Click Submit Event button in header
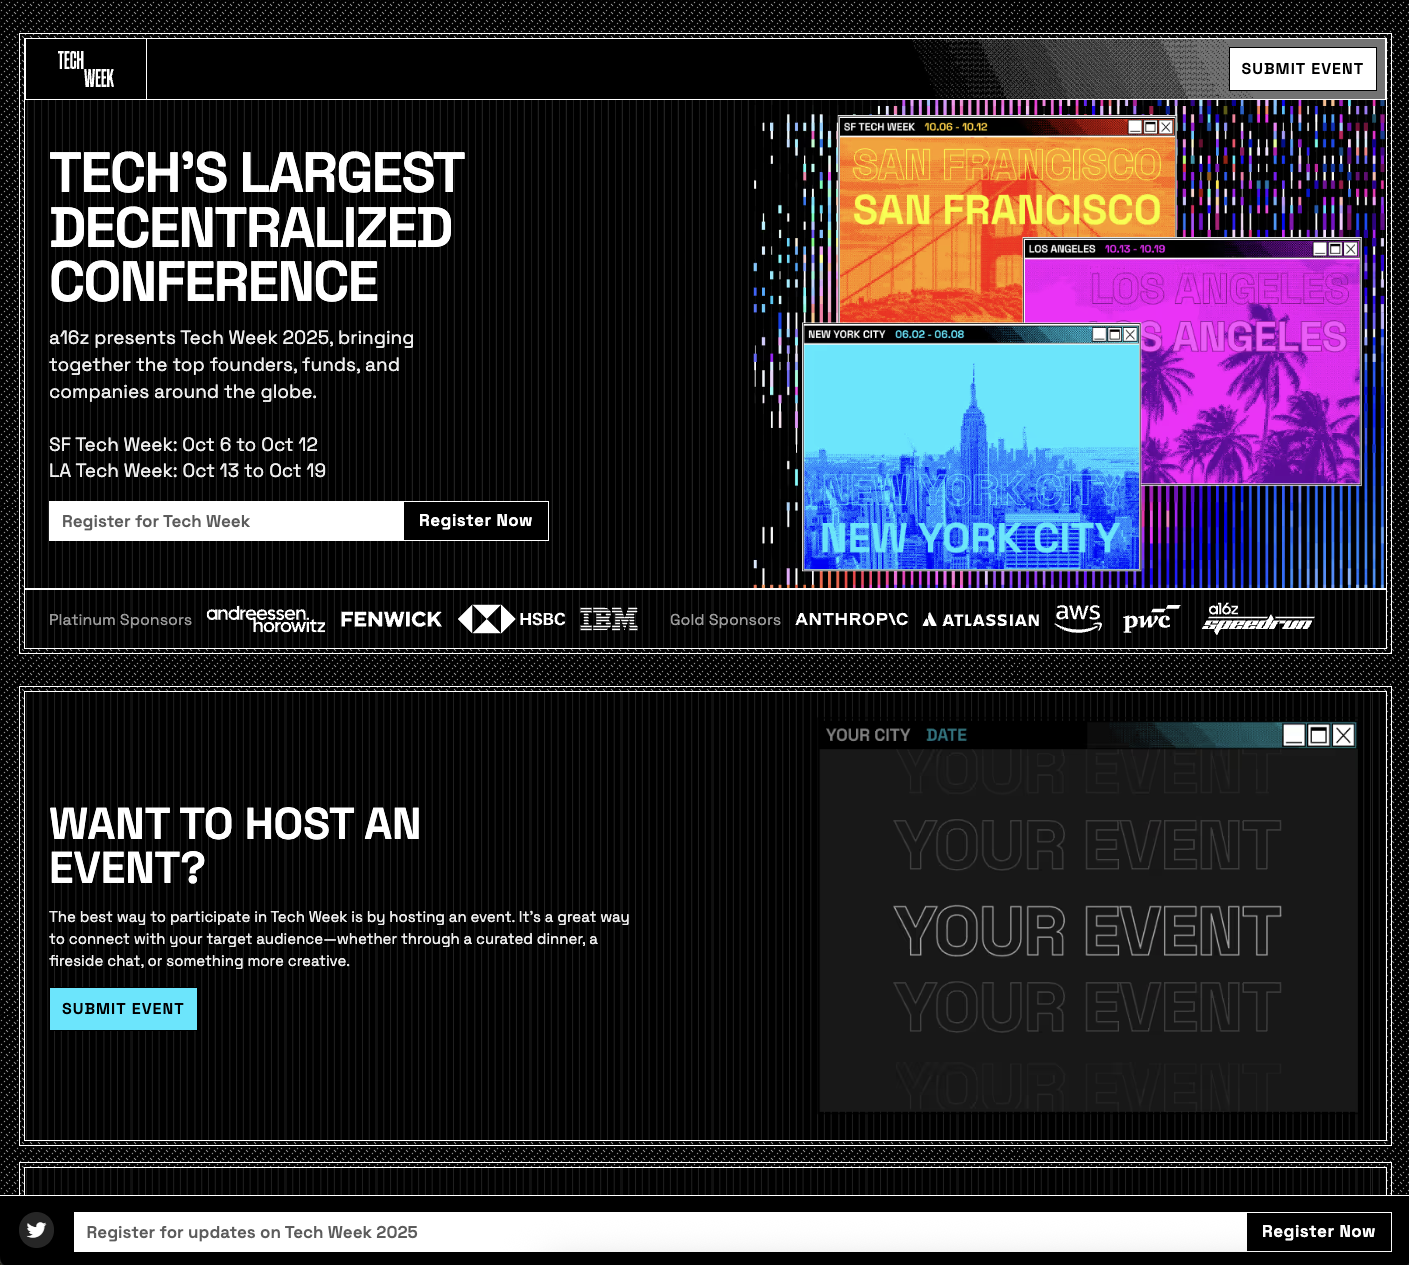 tap(1302, 69)
